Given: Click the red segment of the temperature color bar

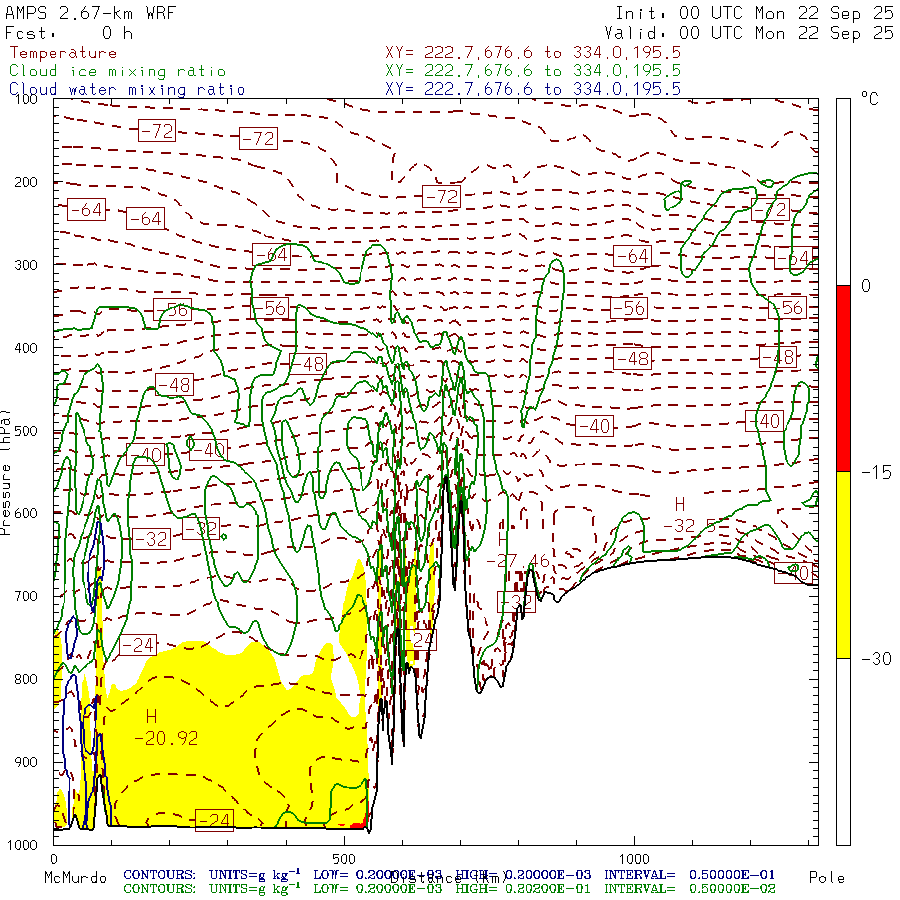Looking at the screenshot, I should 843,379.
